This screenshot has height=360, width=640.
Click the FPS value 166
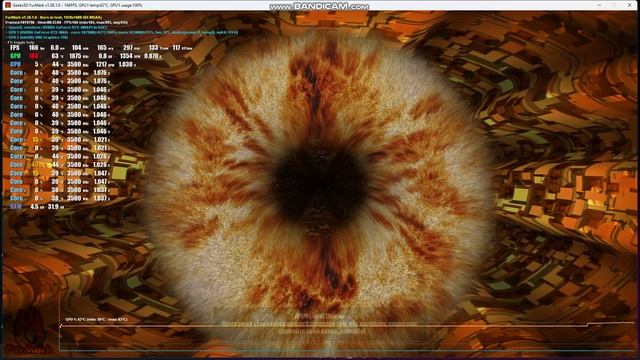click(33, 48)
